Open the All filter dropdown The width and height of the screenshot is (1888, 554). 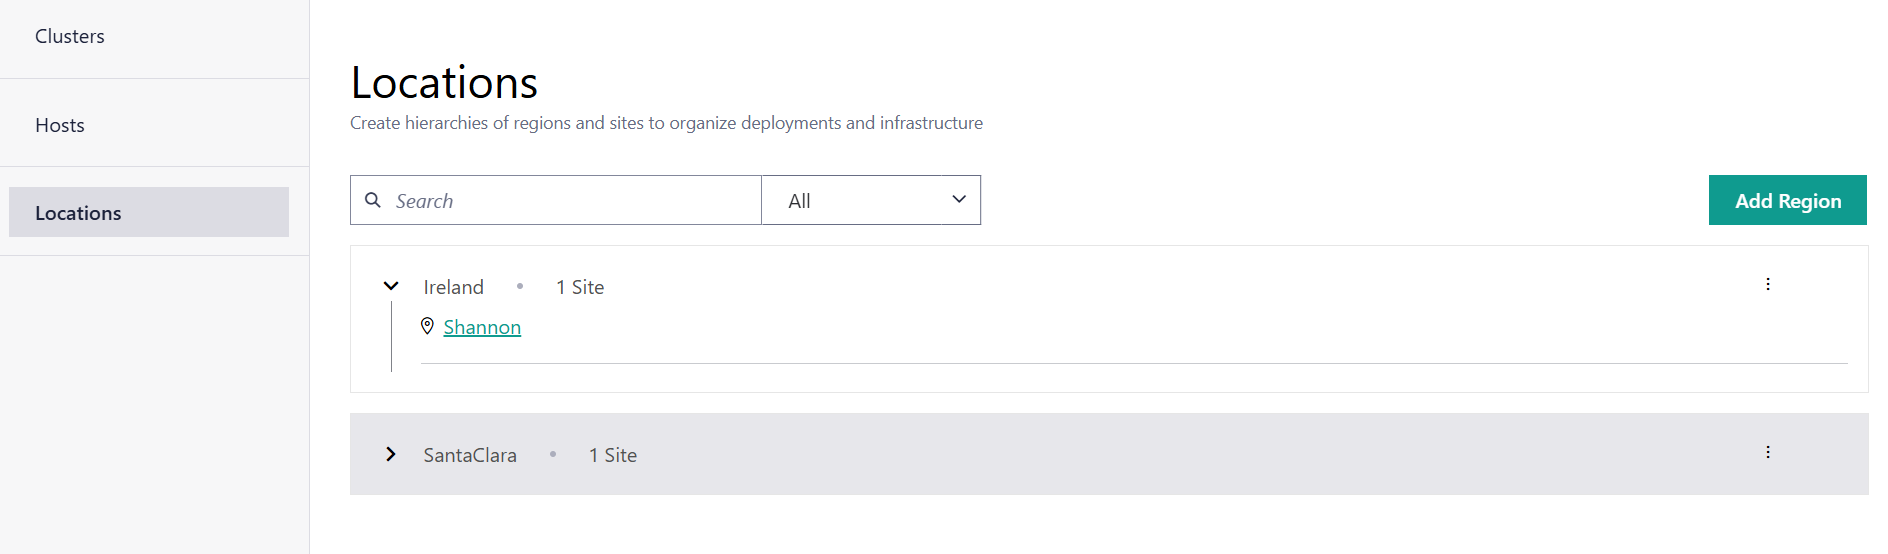(x=870, y=200)
